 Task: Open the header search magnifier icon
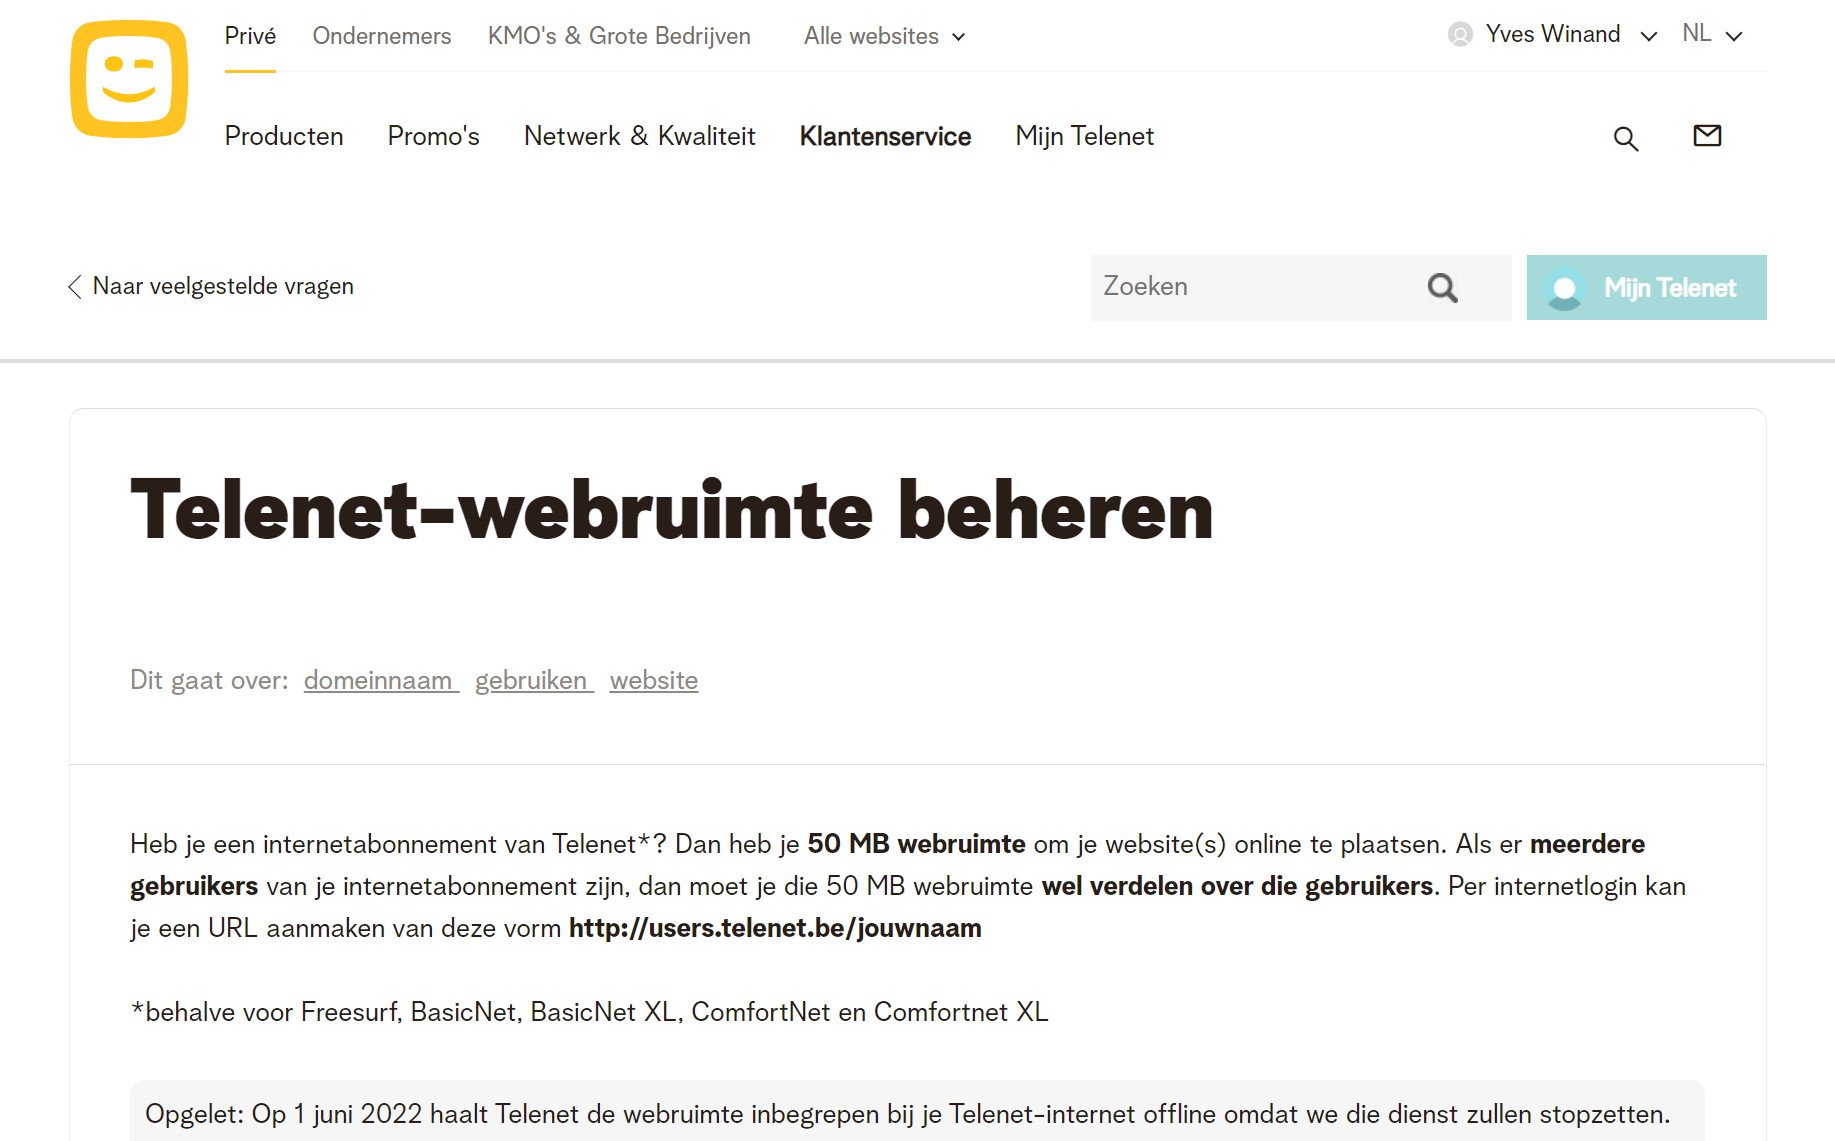point(1626,139)
